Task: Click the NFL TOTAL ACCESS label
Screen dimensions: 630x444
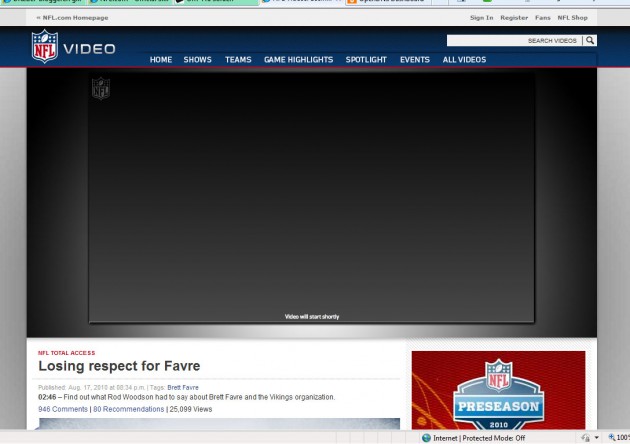Action: (x=67, y=353)
